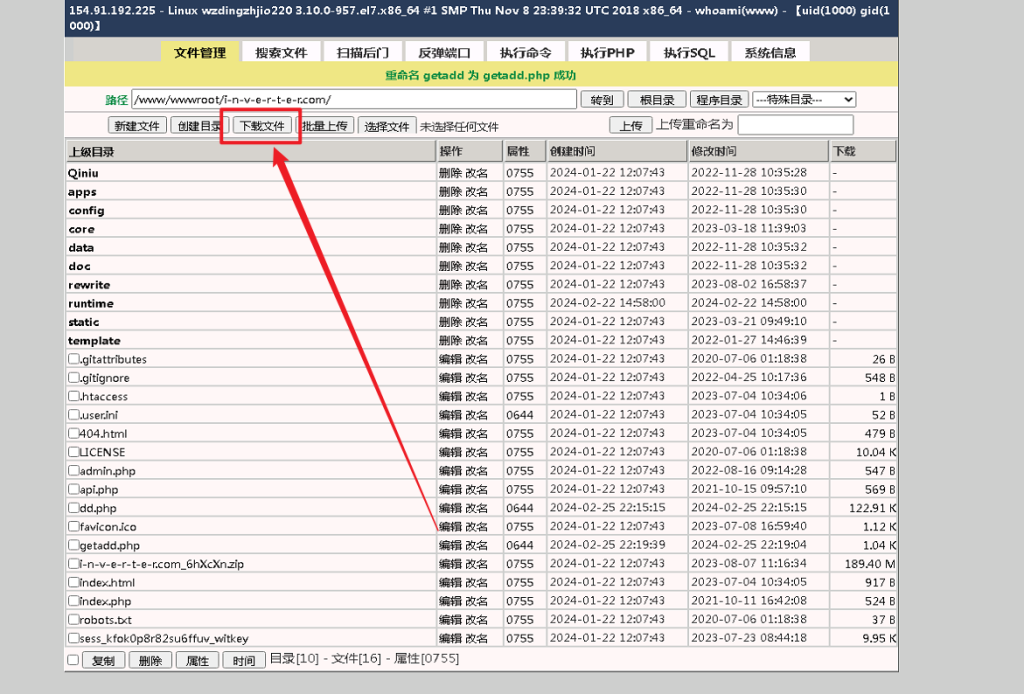Open the 系统信息 tab
The height and width of the screenshot is (694, 1024).
pos(770,53)
